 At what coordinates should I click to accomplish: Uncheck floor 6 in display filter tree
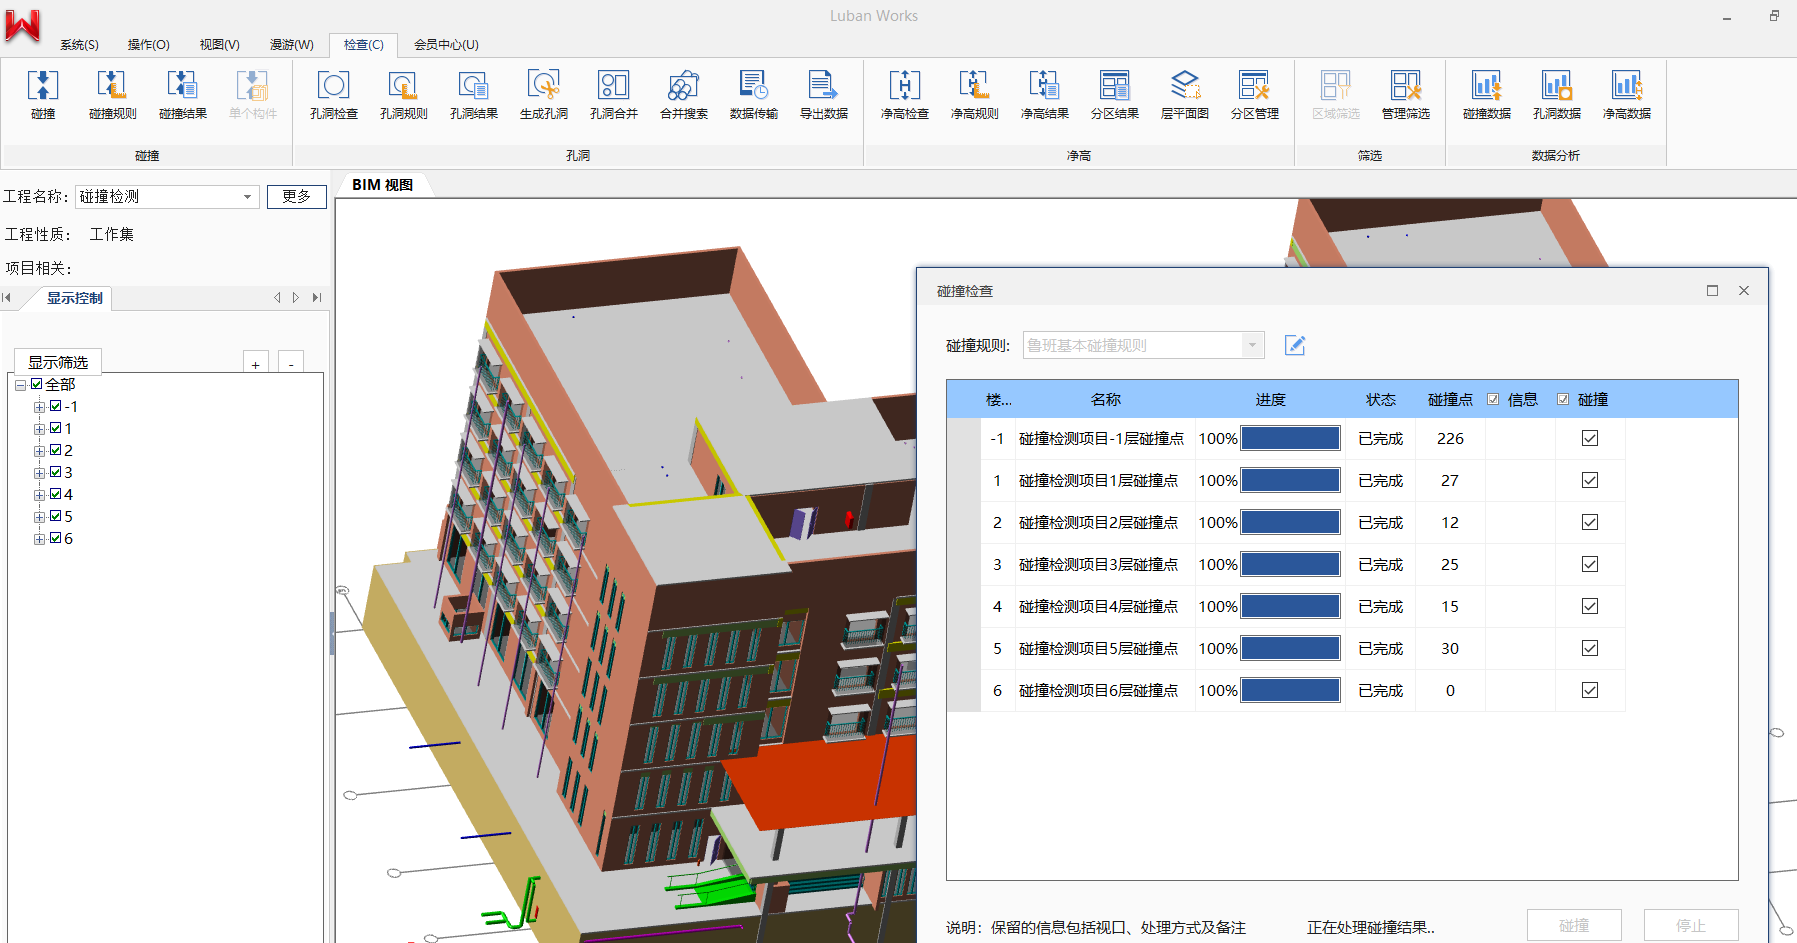pos(56,538)
